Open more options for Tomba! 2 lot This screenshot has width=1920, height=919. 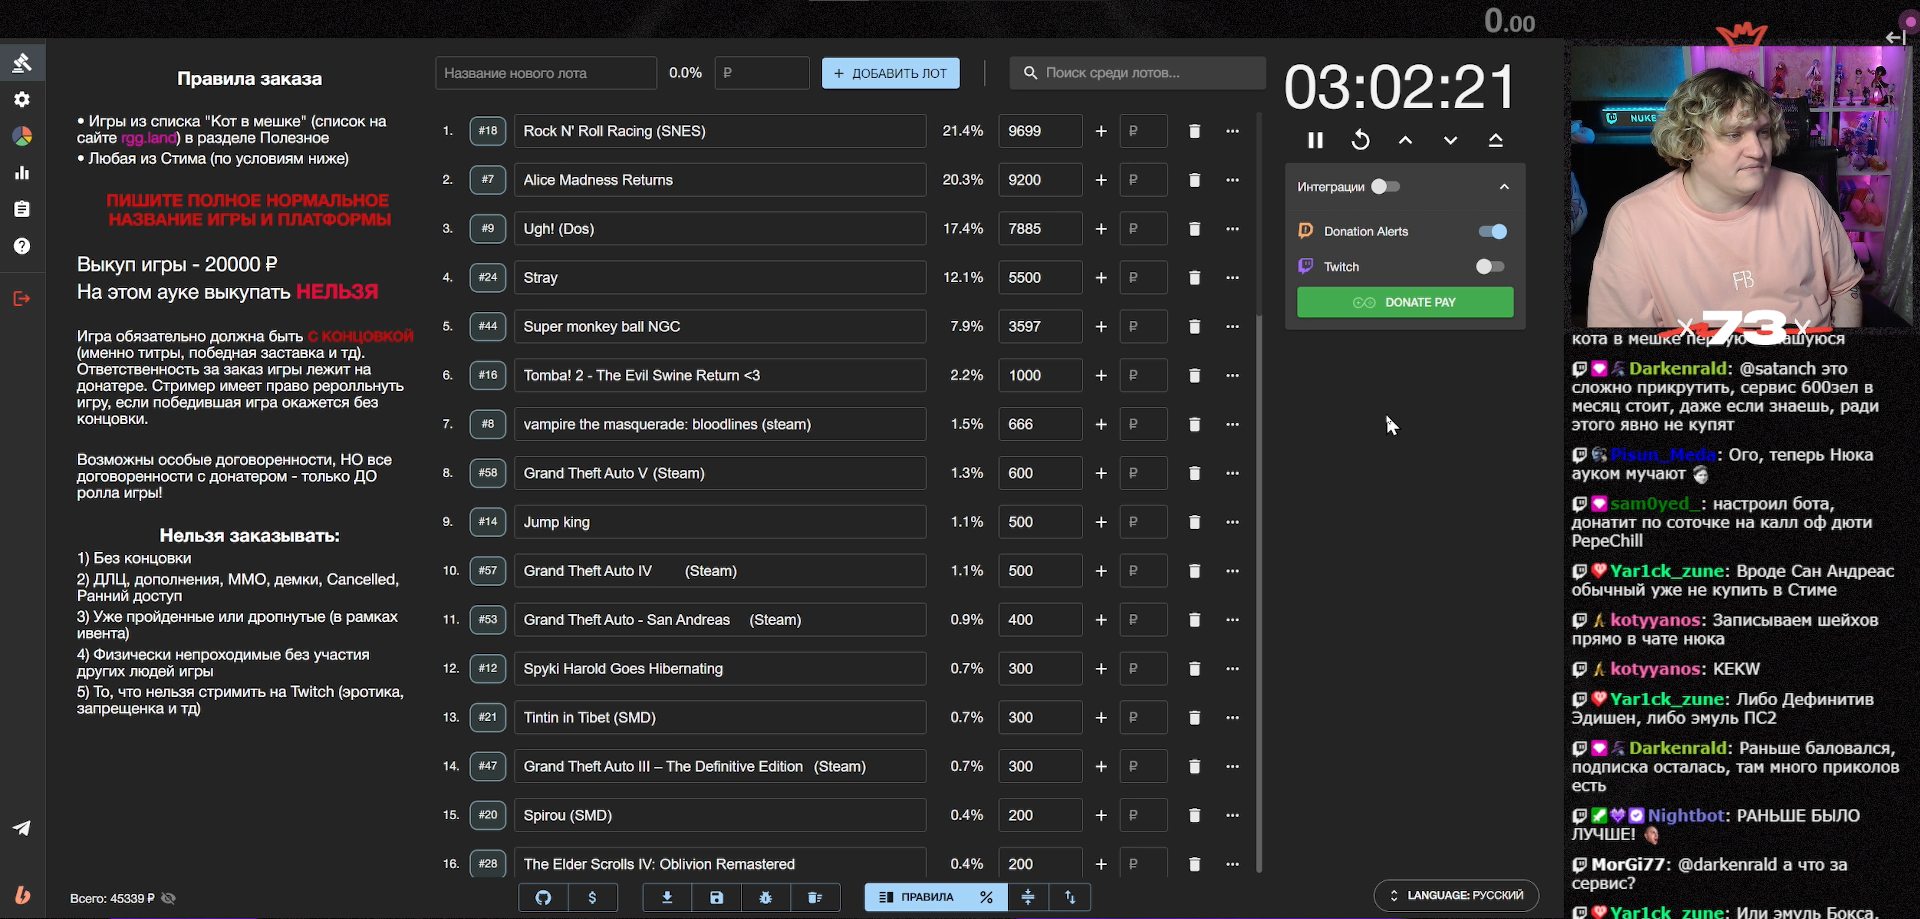point(1232,376)
